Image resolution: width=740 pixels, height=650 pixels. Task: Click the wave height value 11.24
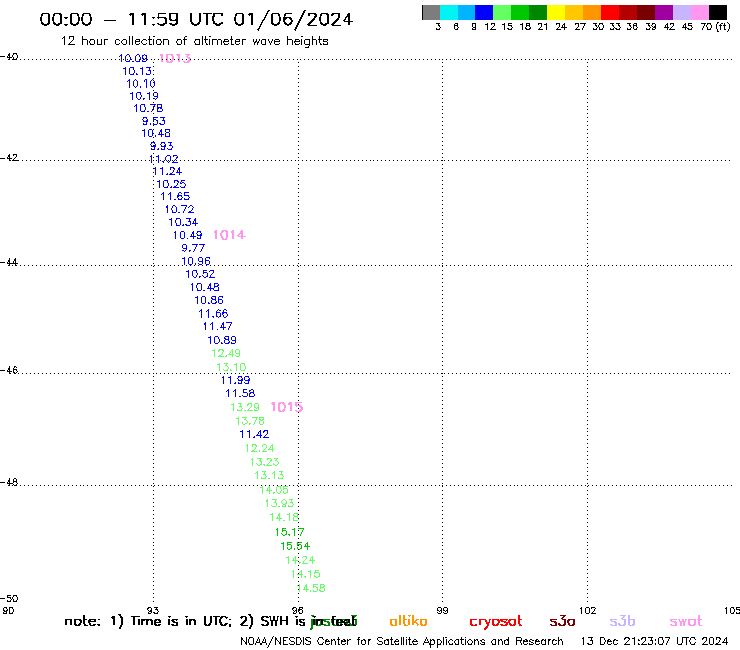[167, 171]
